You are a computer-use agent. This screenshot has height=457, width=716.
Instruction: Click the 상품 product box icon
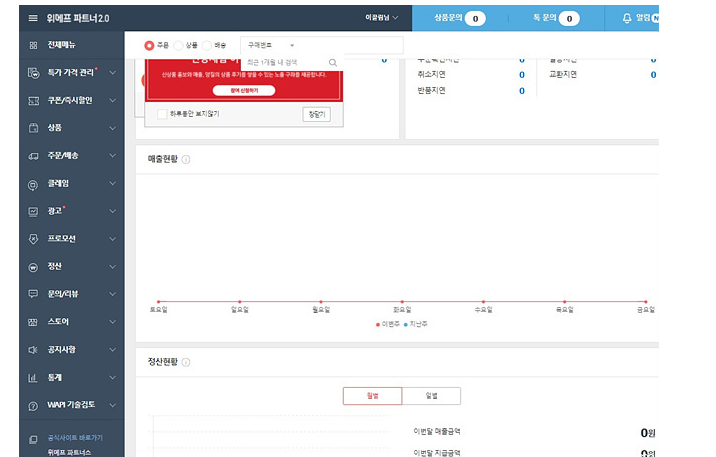pos(33,128)
